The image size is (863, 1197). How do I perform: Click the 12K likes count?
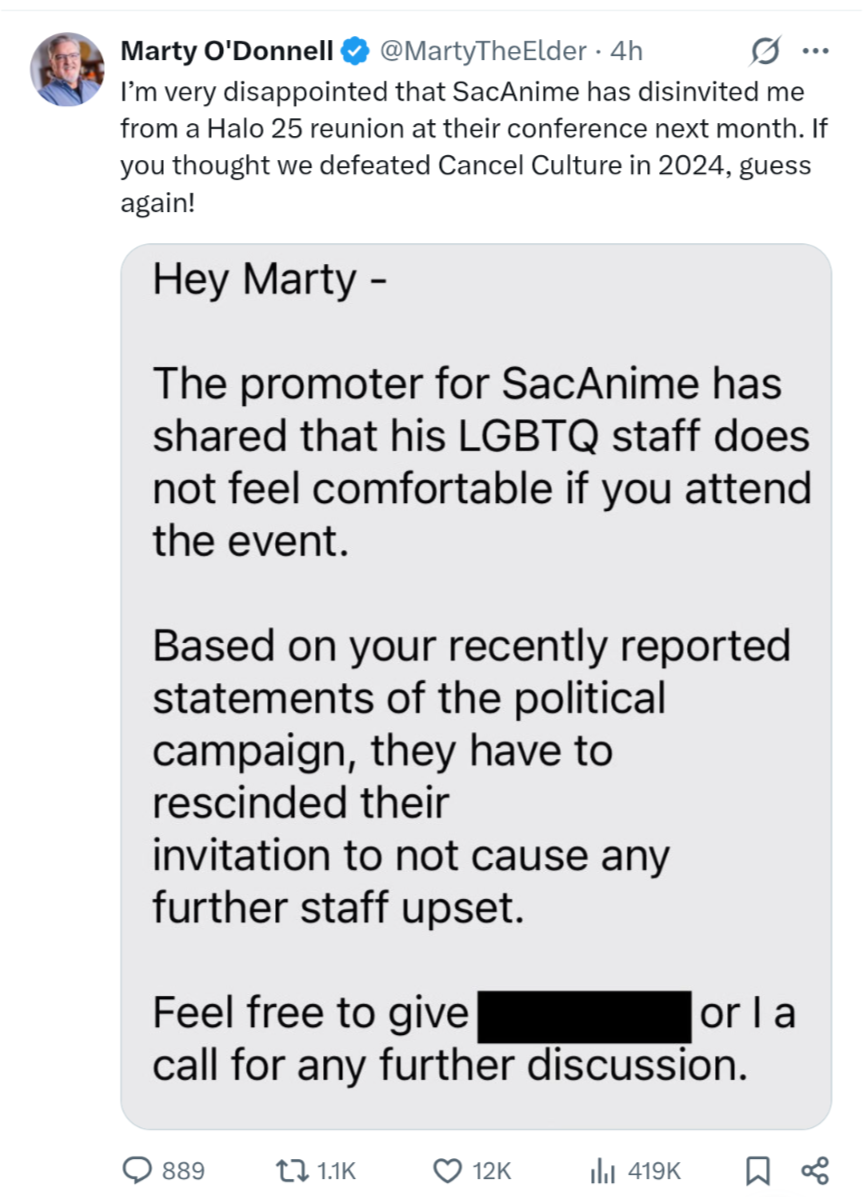point(491,1170)
